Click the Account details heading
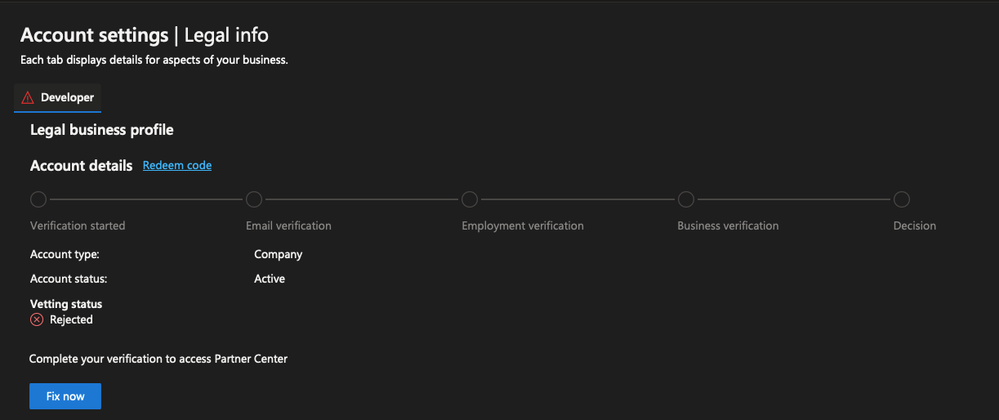 point(81,166)
